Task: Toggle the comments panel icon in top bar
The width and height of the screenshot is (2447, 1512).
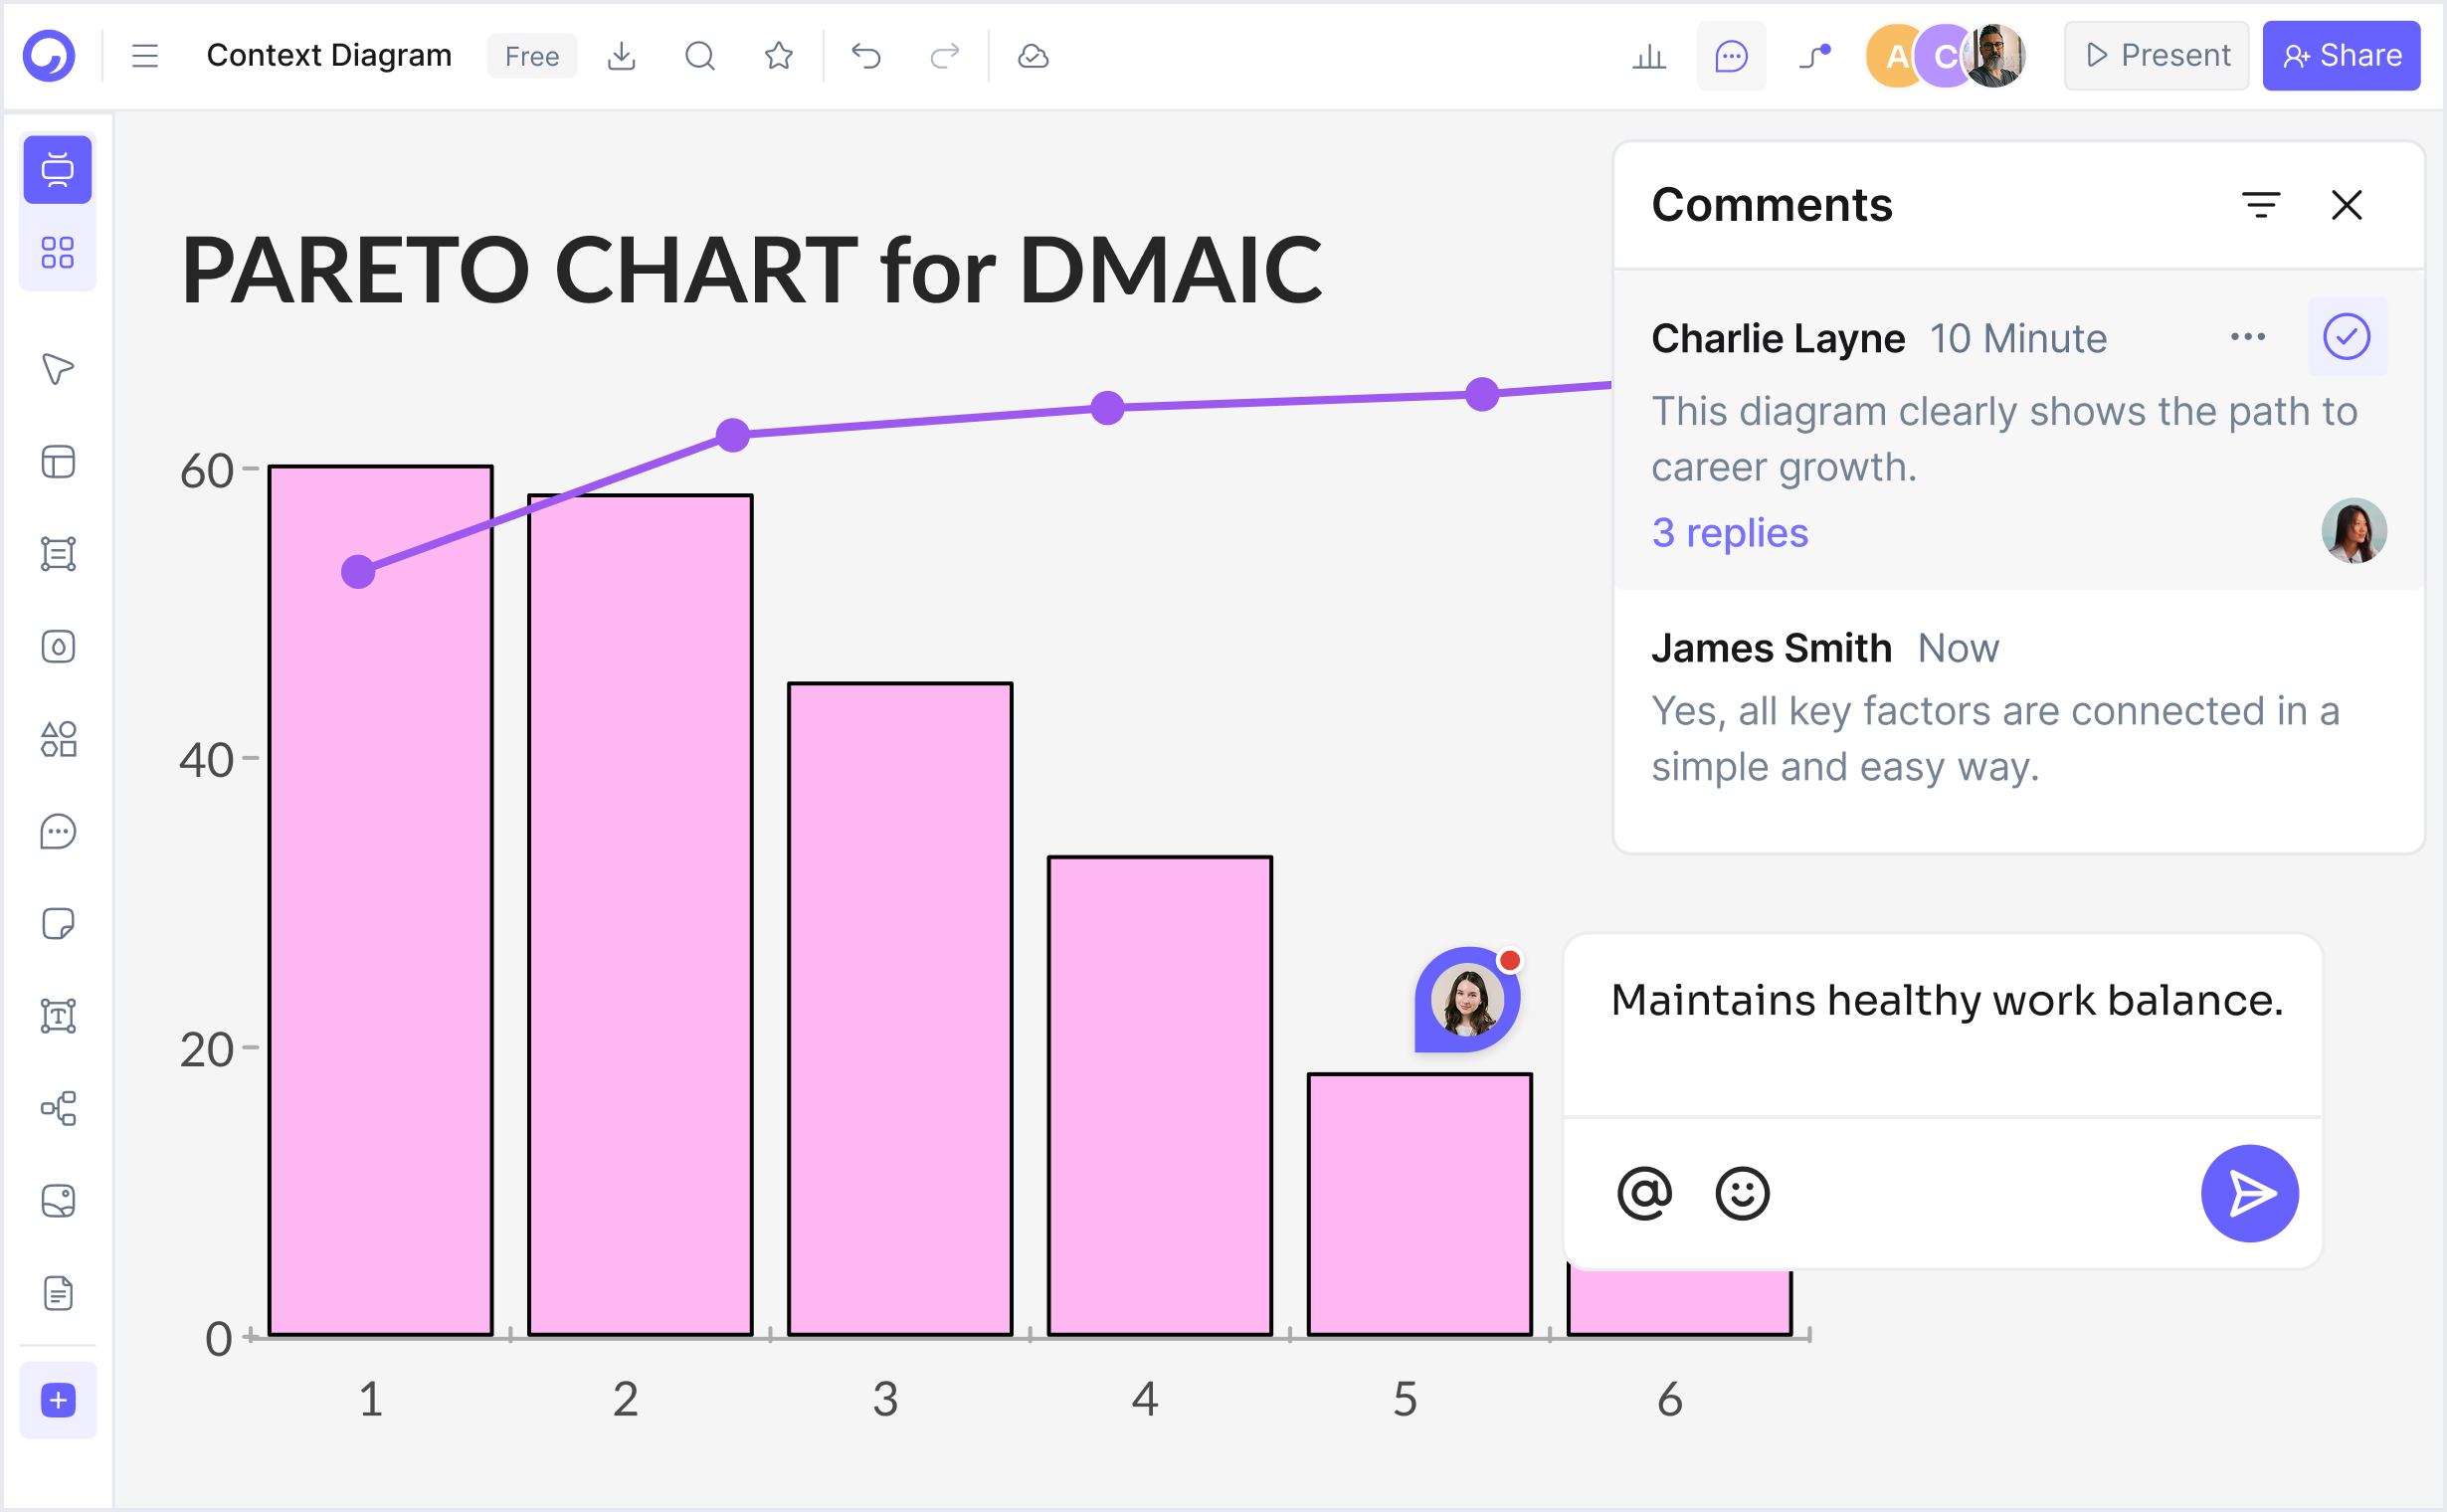Action: pyautogui.click(x=1731, y=56)
